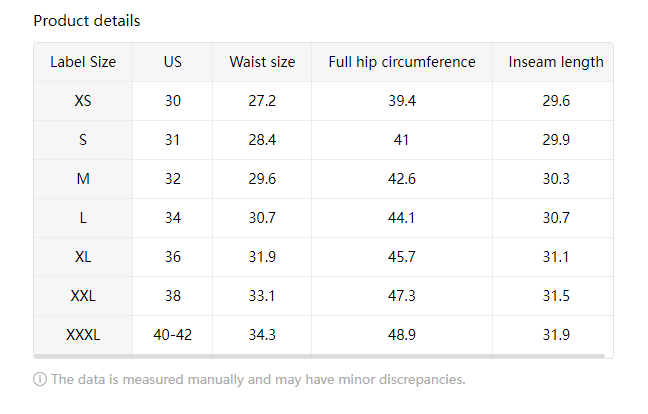Click the M label size cell
The height and width of the screenshot is (414, 648).
[83, 179]
